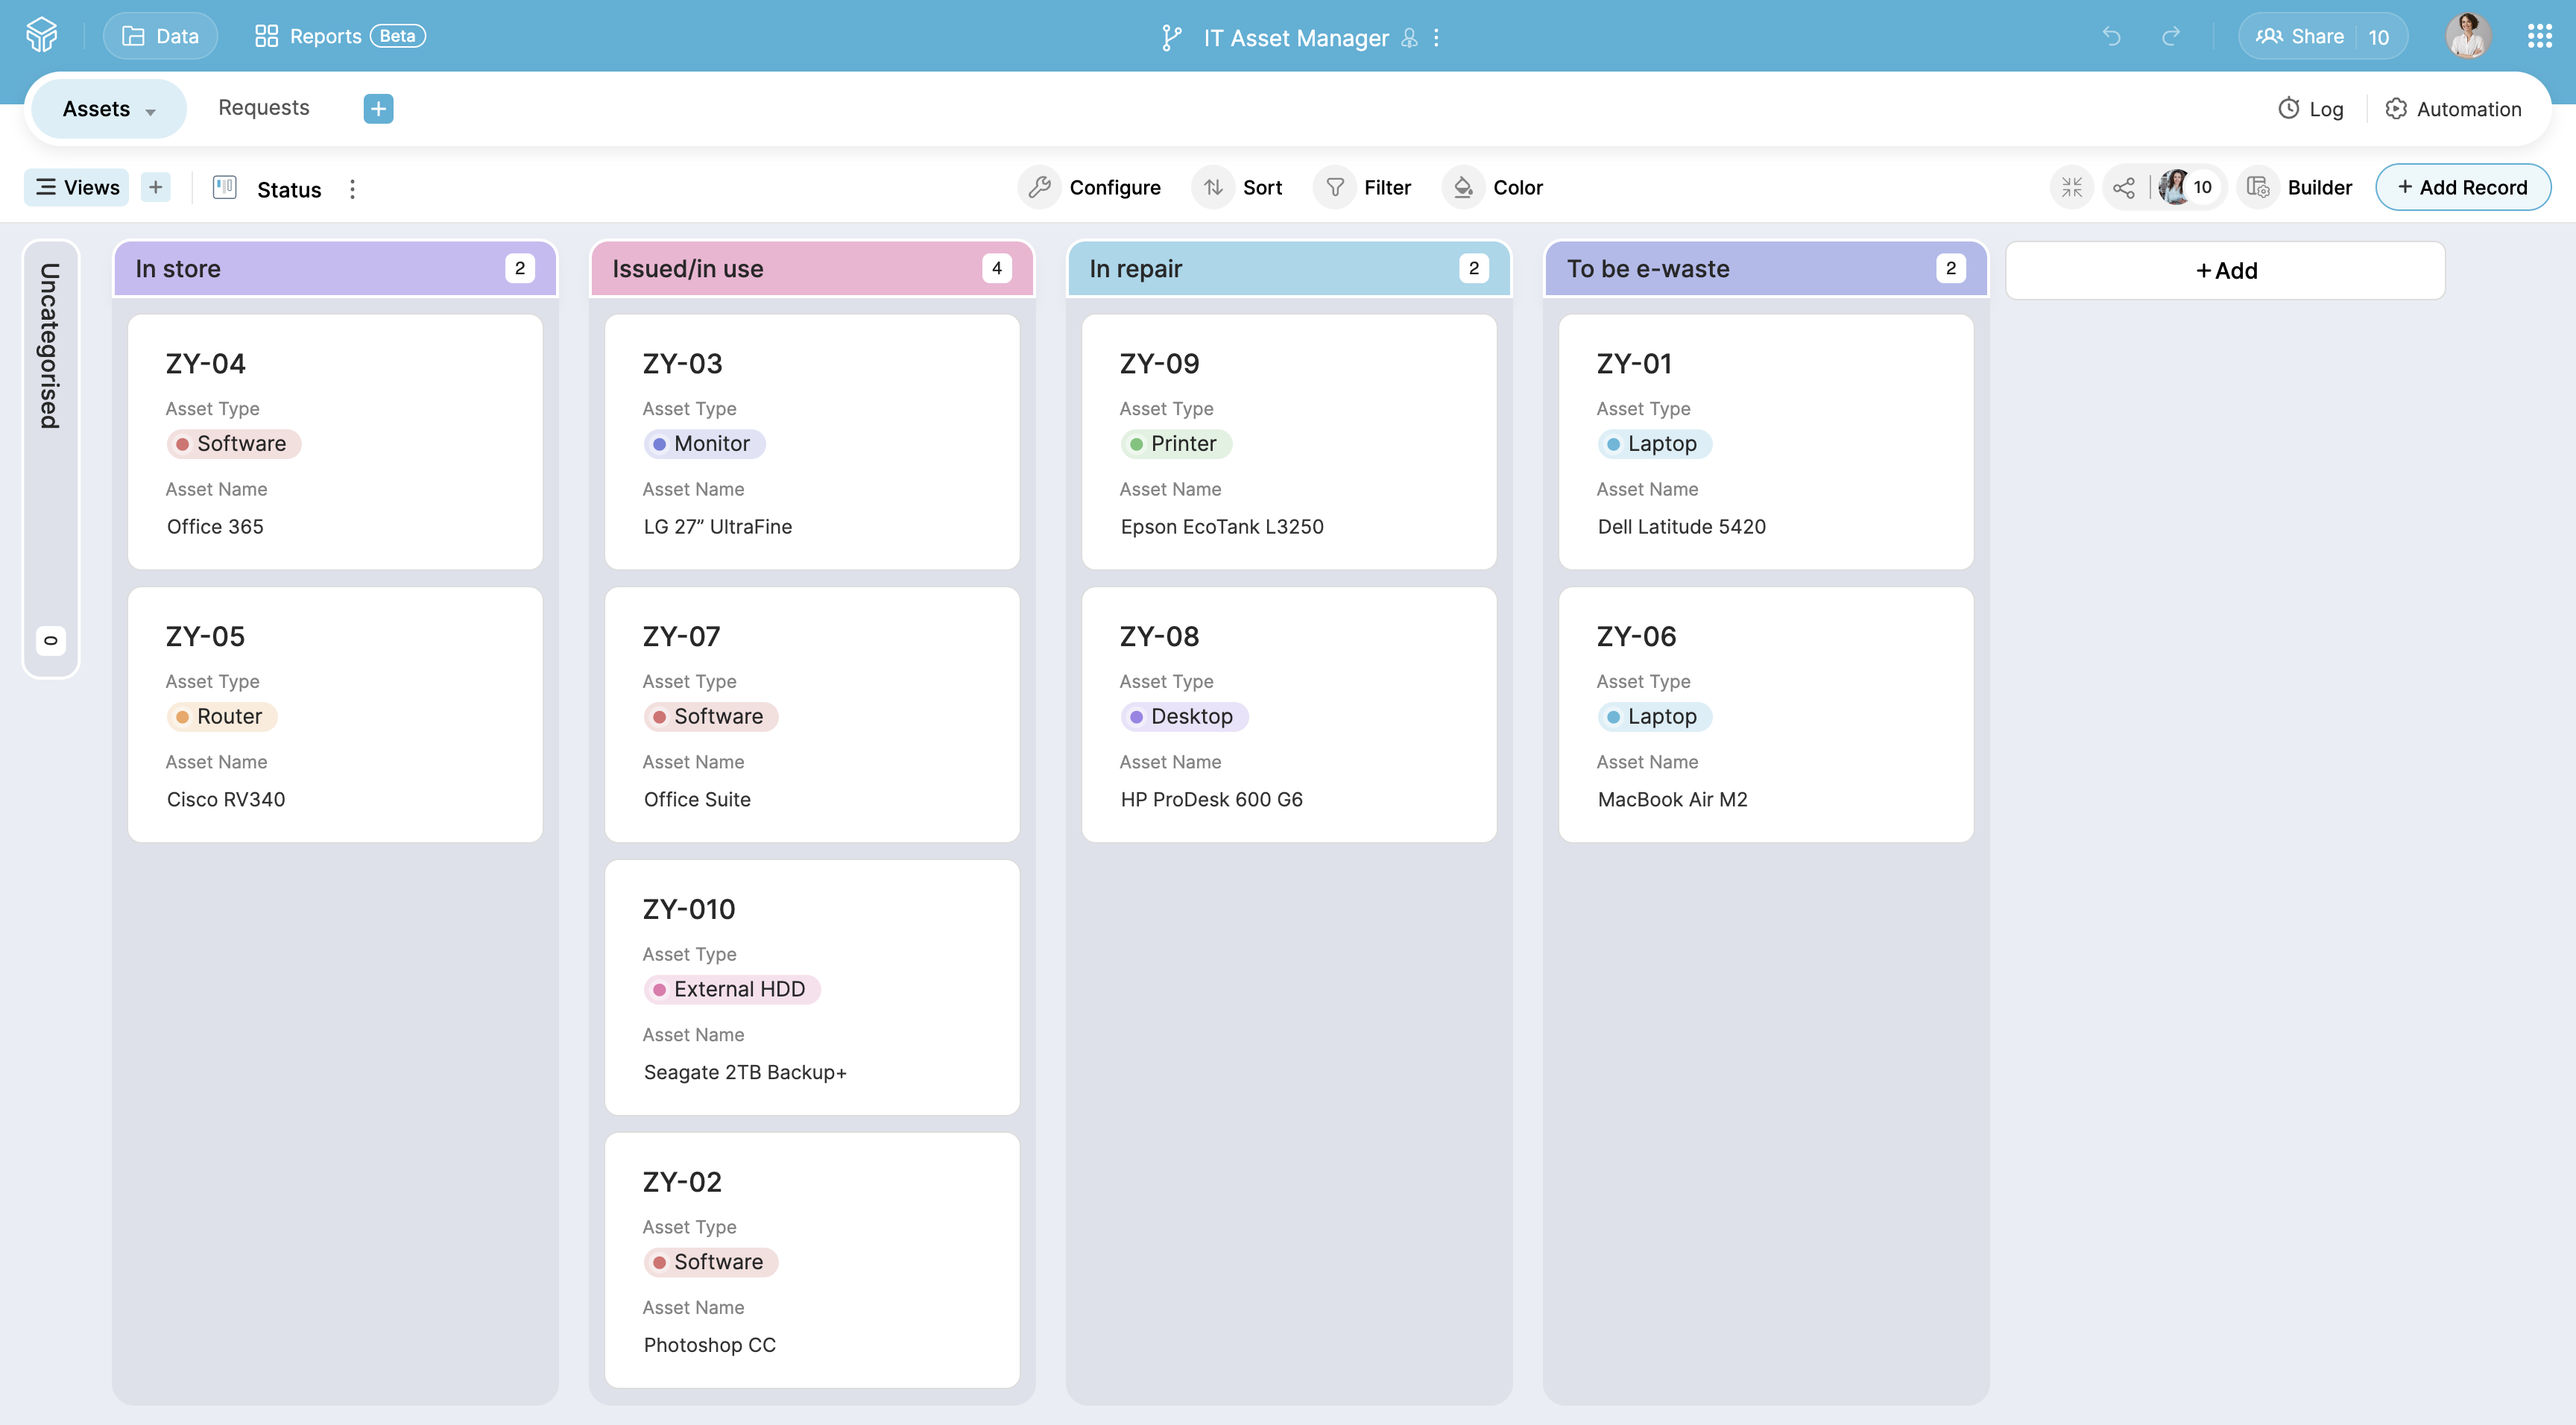Click the collaborator avatar near Share
This screenshot has height=1425, width=2576.
pos(2468,36)
